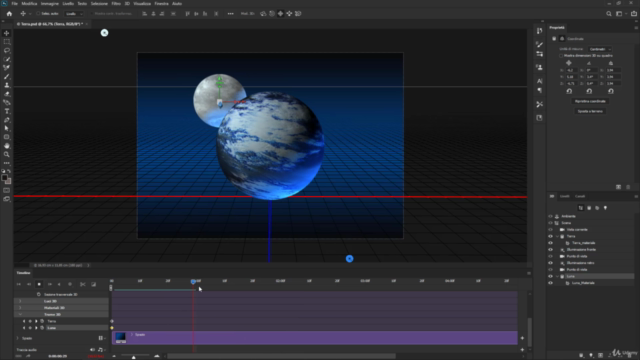The image size is (640, 360).
Task: Collapse the Terra mesh in 3D panel
Action: click(x=557, y=236)
